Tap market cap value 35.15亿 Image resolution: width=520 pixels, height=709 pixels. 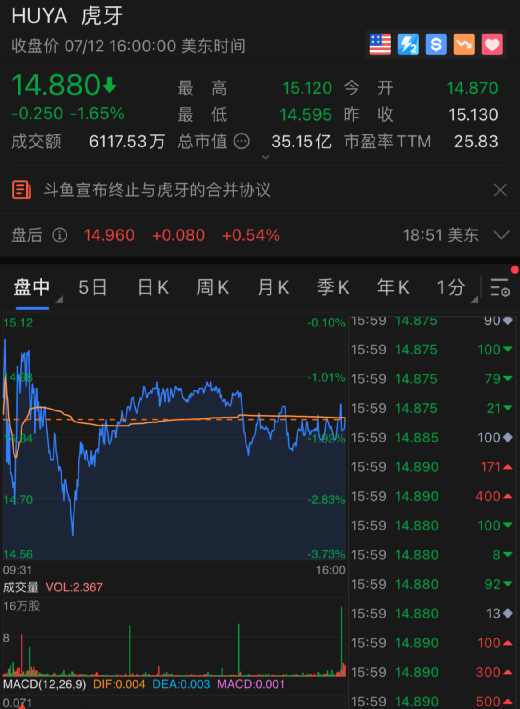tap(302, 142)
